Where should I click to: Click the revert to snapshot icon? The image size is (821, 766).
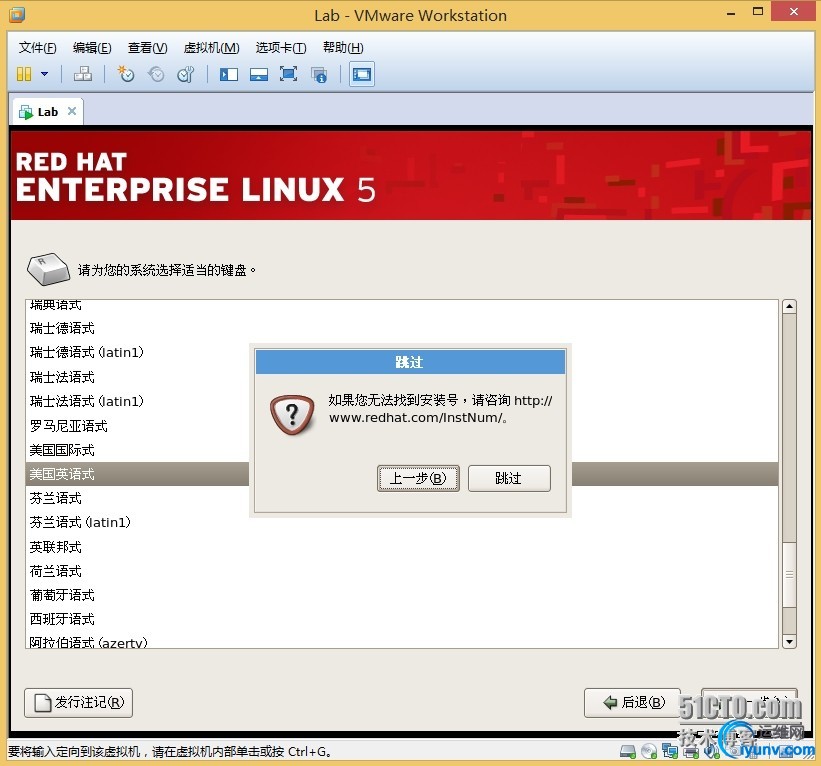tap(156, 74)
